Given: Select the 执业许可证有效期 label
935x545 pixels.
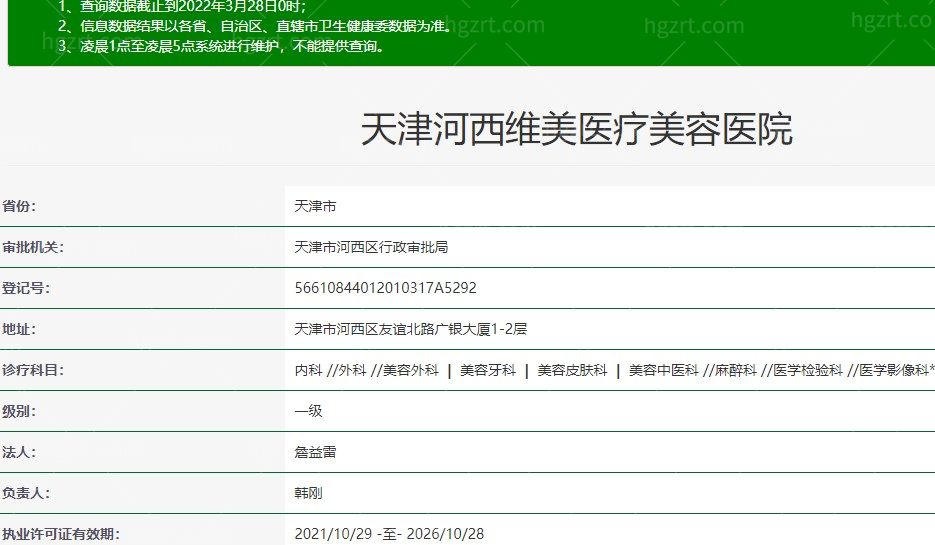Looking at the screenshot, I should coord(60,534).
